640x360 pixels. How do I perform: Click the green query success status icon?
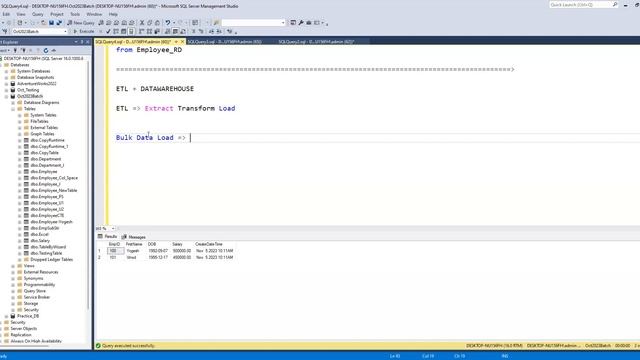point(98,346)
